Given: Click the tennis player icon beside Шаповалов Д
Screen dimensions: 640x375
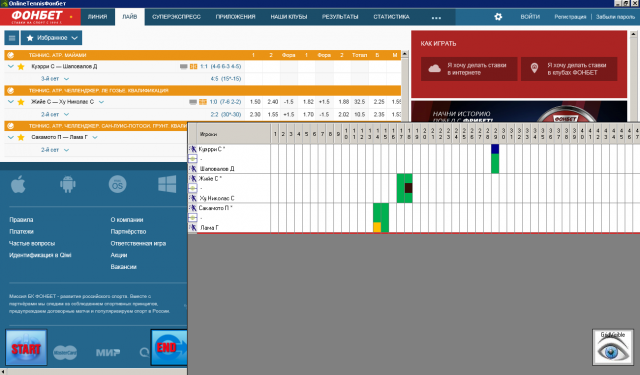Looking at the screenshot, I should pyautogui.click(x=193, y=169).
